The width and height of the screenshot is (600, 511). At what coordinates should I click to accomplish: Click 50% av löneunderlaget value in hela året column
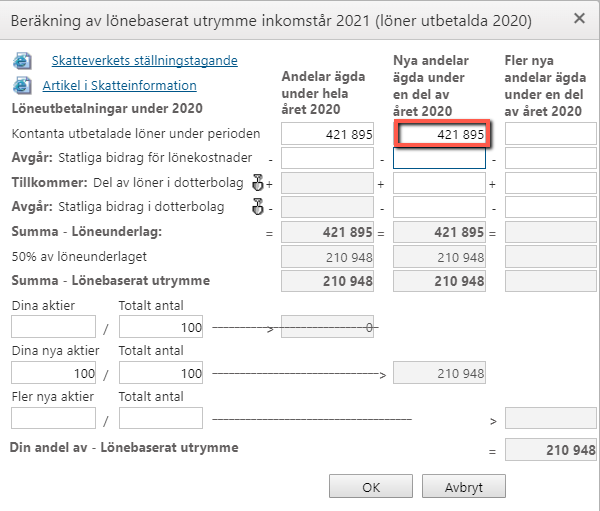tap(328, 256)
